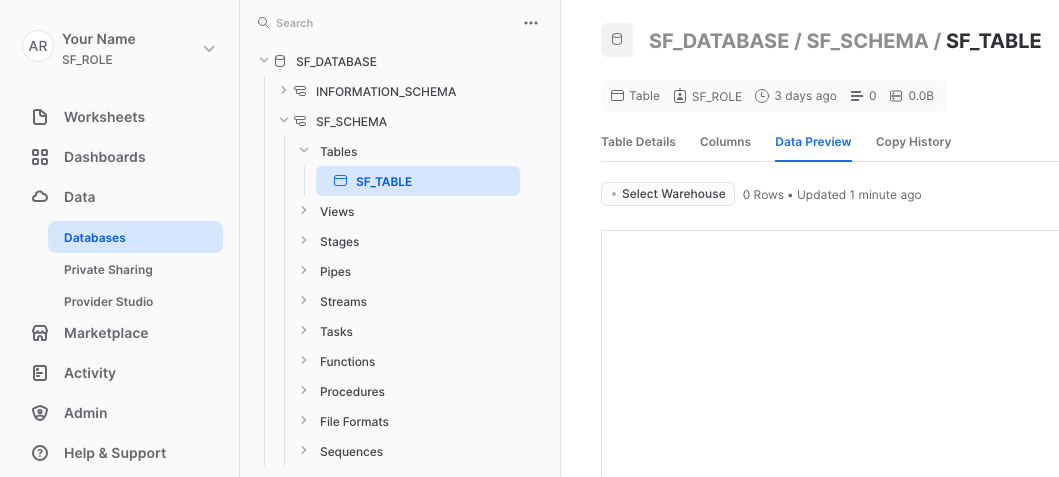1059x477 pixels.
Task: Open the Marketplace storefront icon
Action: point(40,333)
